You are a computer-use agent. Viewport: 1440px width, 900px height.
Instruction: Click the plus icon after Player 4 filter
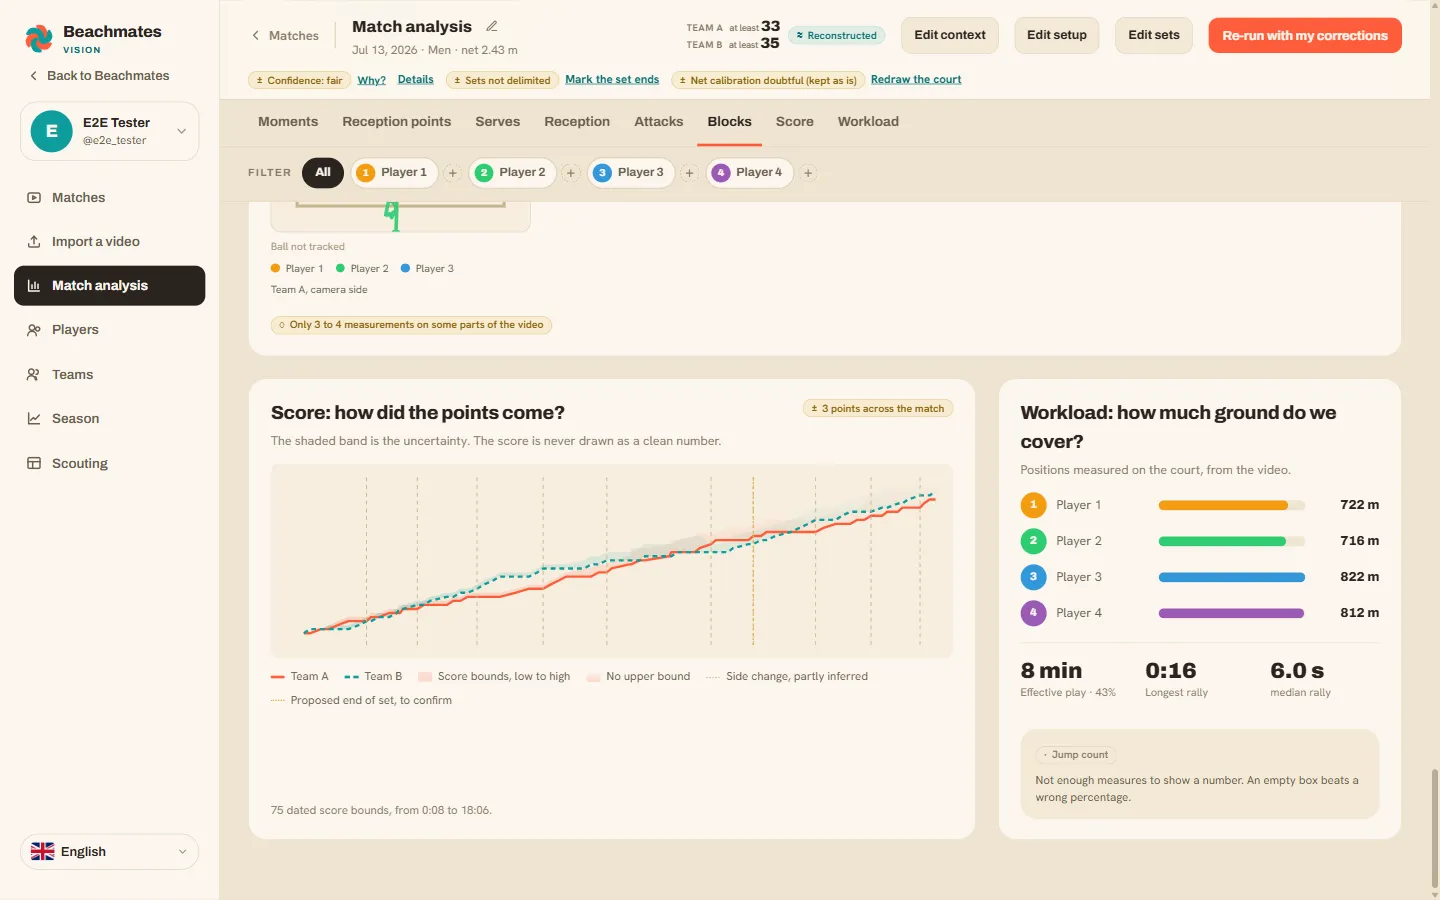808,173
